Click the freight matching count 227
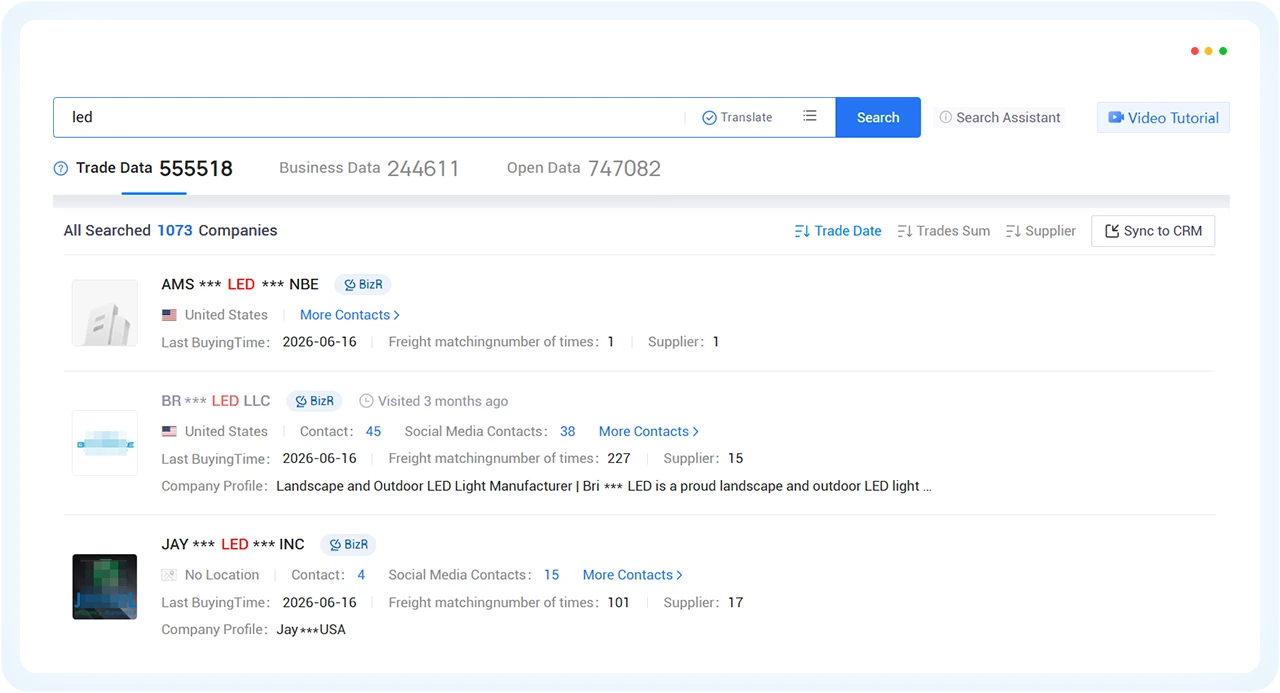Screen dimensions: 1280x693 [619, 458]
